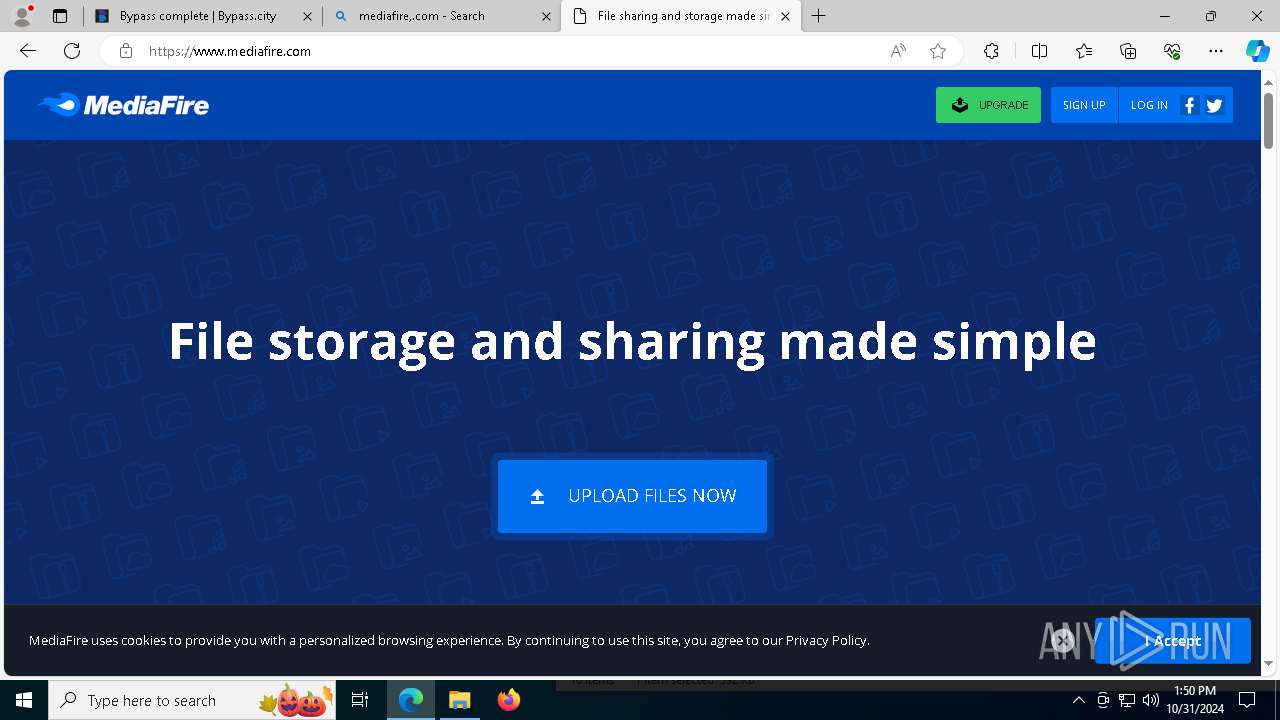
Task: Toggle Split screen icon
Action: (x=1039, y=51)
